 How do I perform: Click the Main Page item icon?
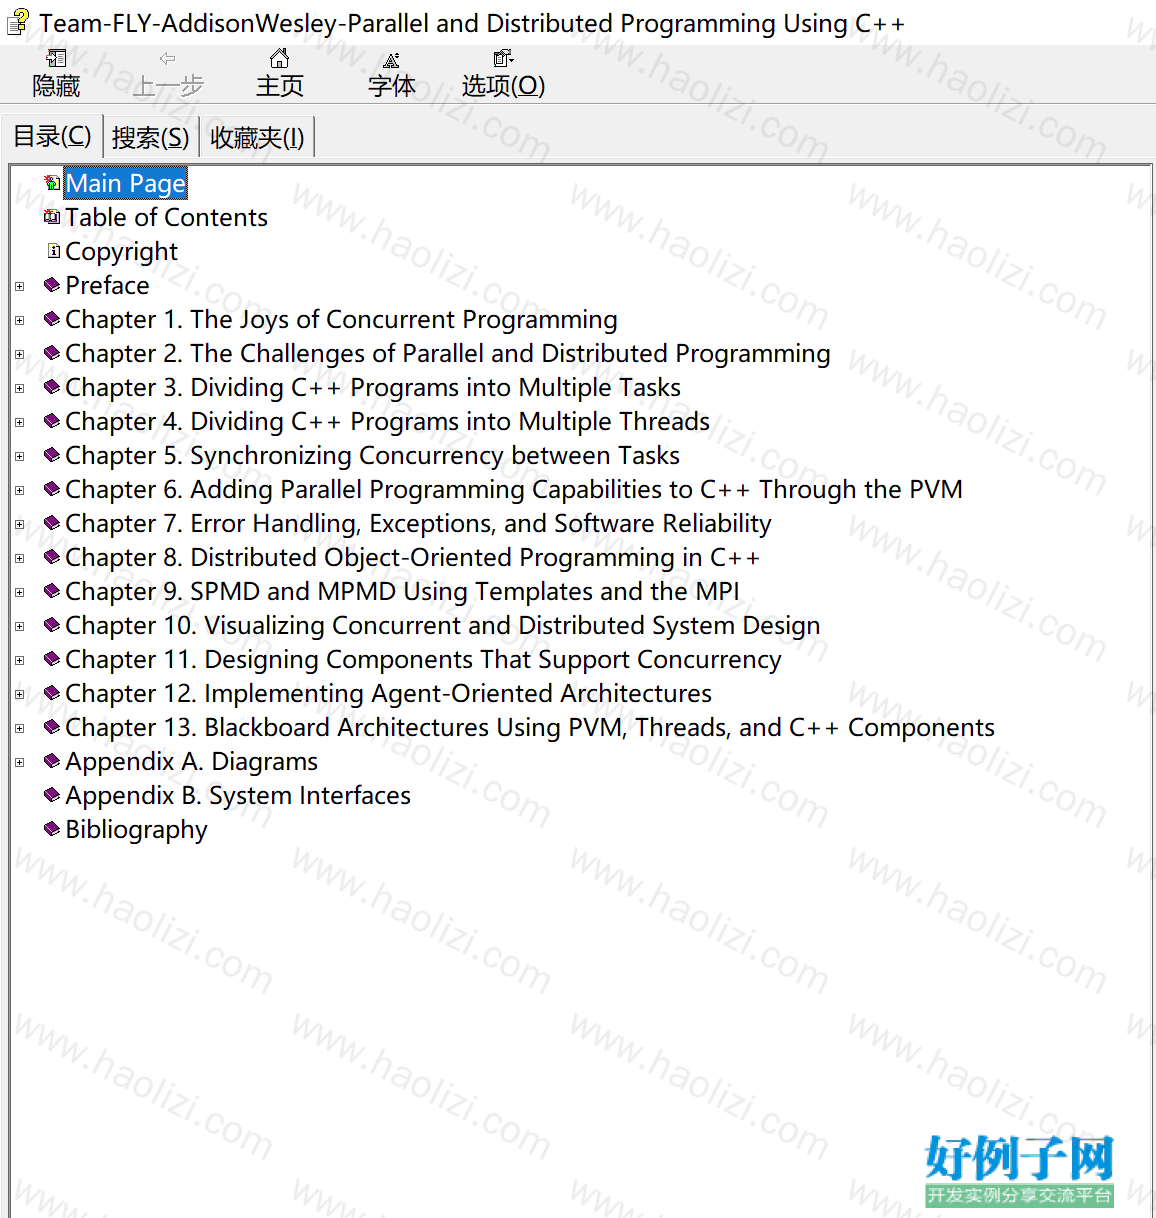click(x=53, y=183)
